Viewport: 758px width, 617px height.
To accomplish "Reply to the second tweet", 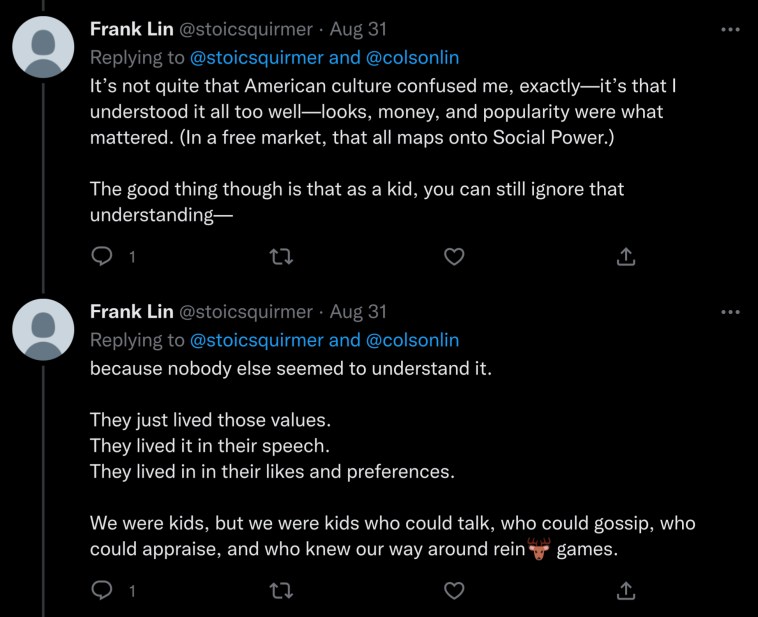I will (101, 590).
